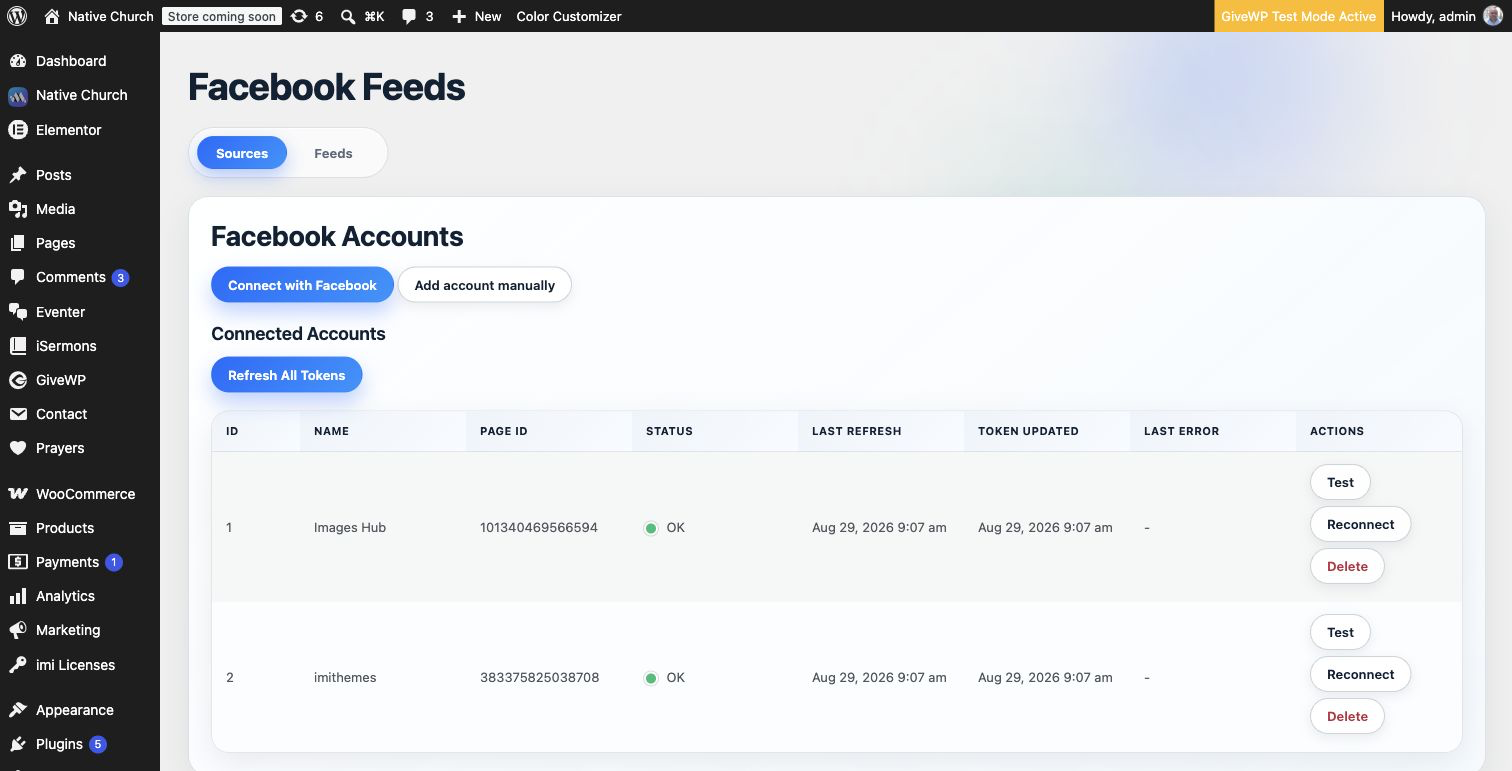Click the WordPress logo icon in admin bar
This screenshot has width=1512, height=771.
coord(17,16)
